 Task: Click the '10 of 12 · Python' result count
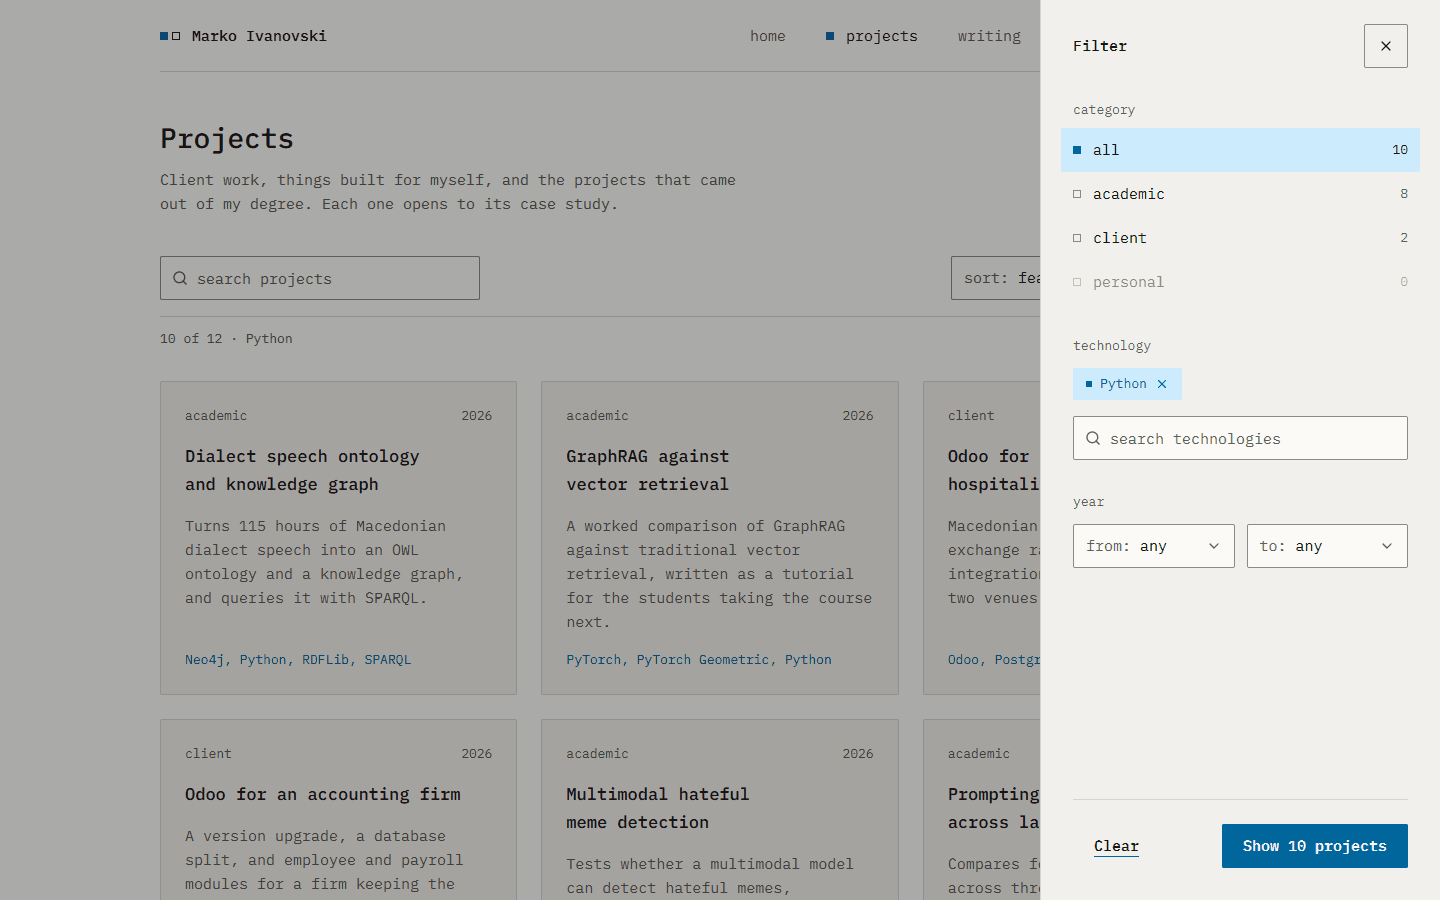pos(226,339)
